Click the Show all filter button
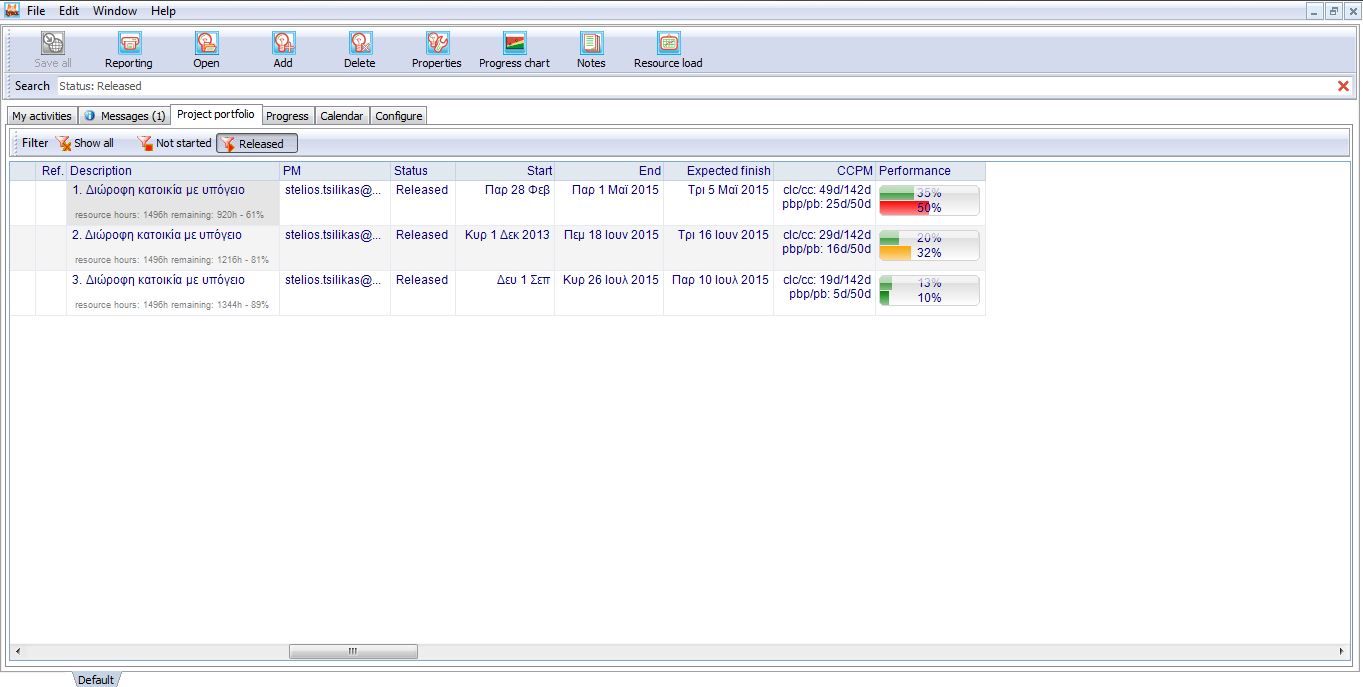 pos(85,143)
